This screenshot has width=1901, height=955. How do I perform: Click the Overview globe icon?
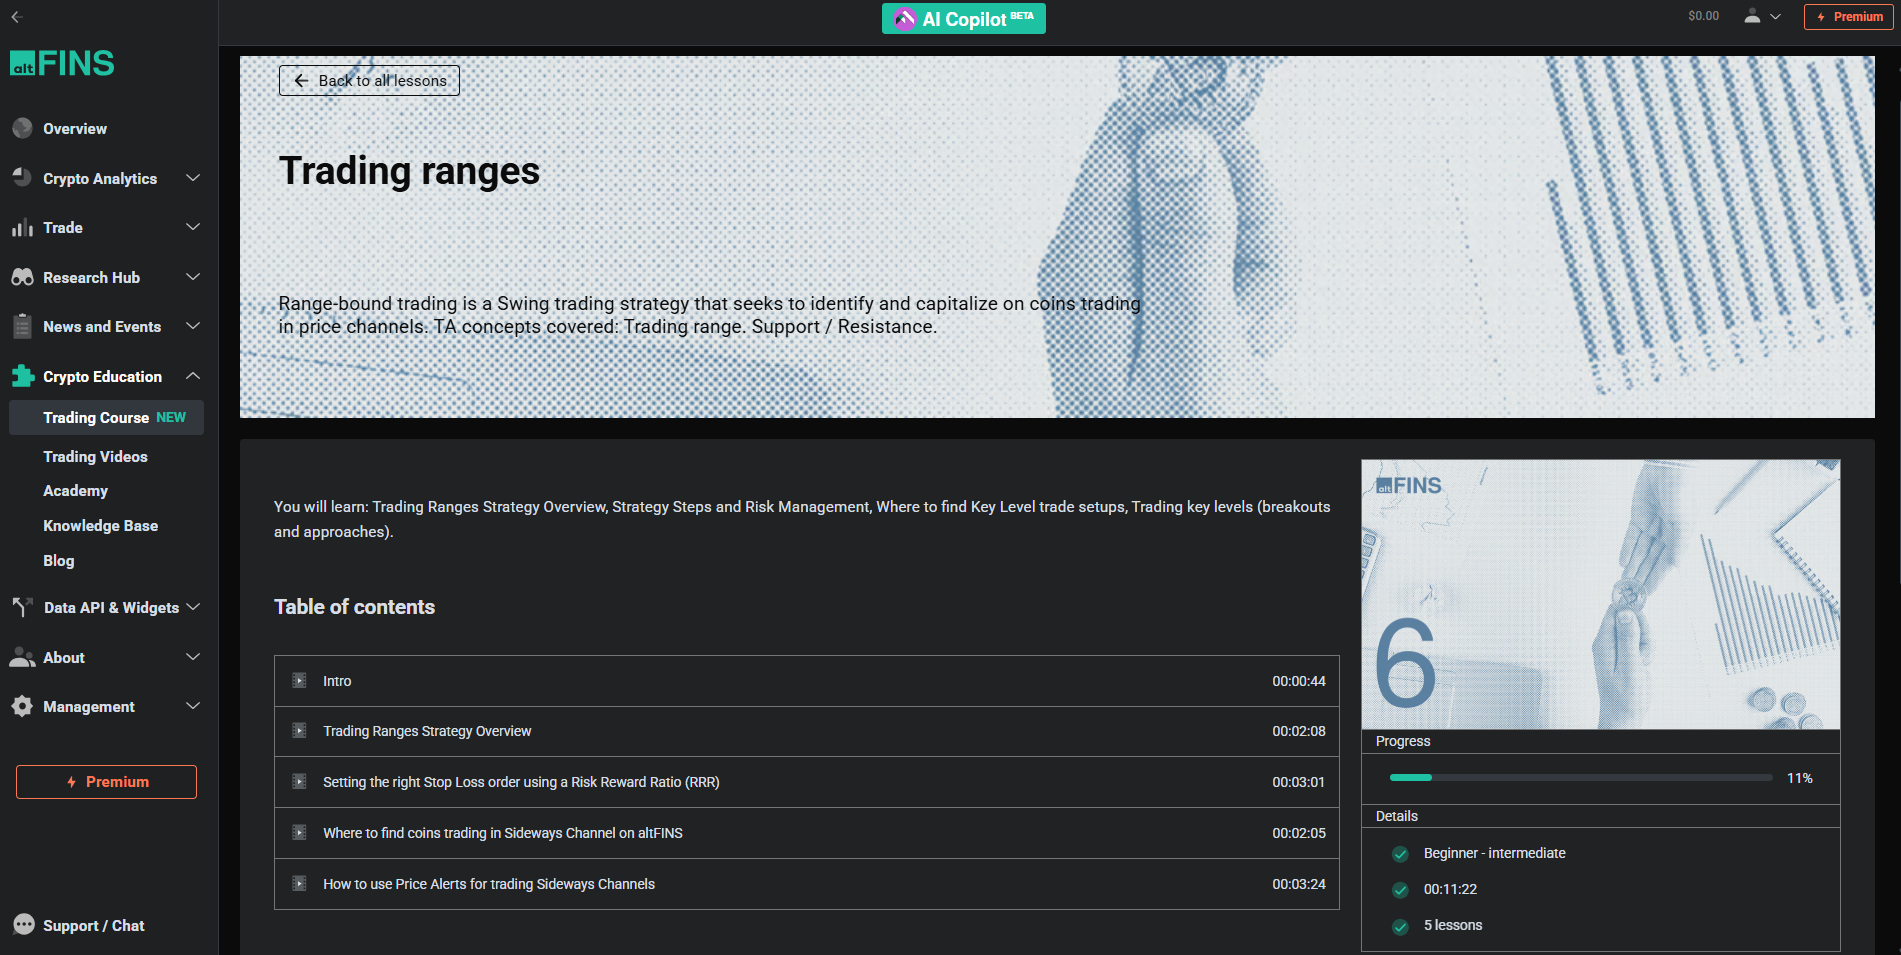[22, 129]
